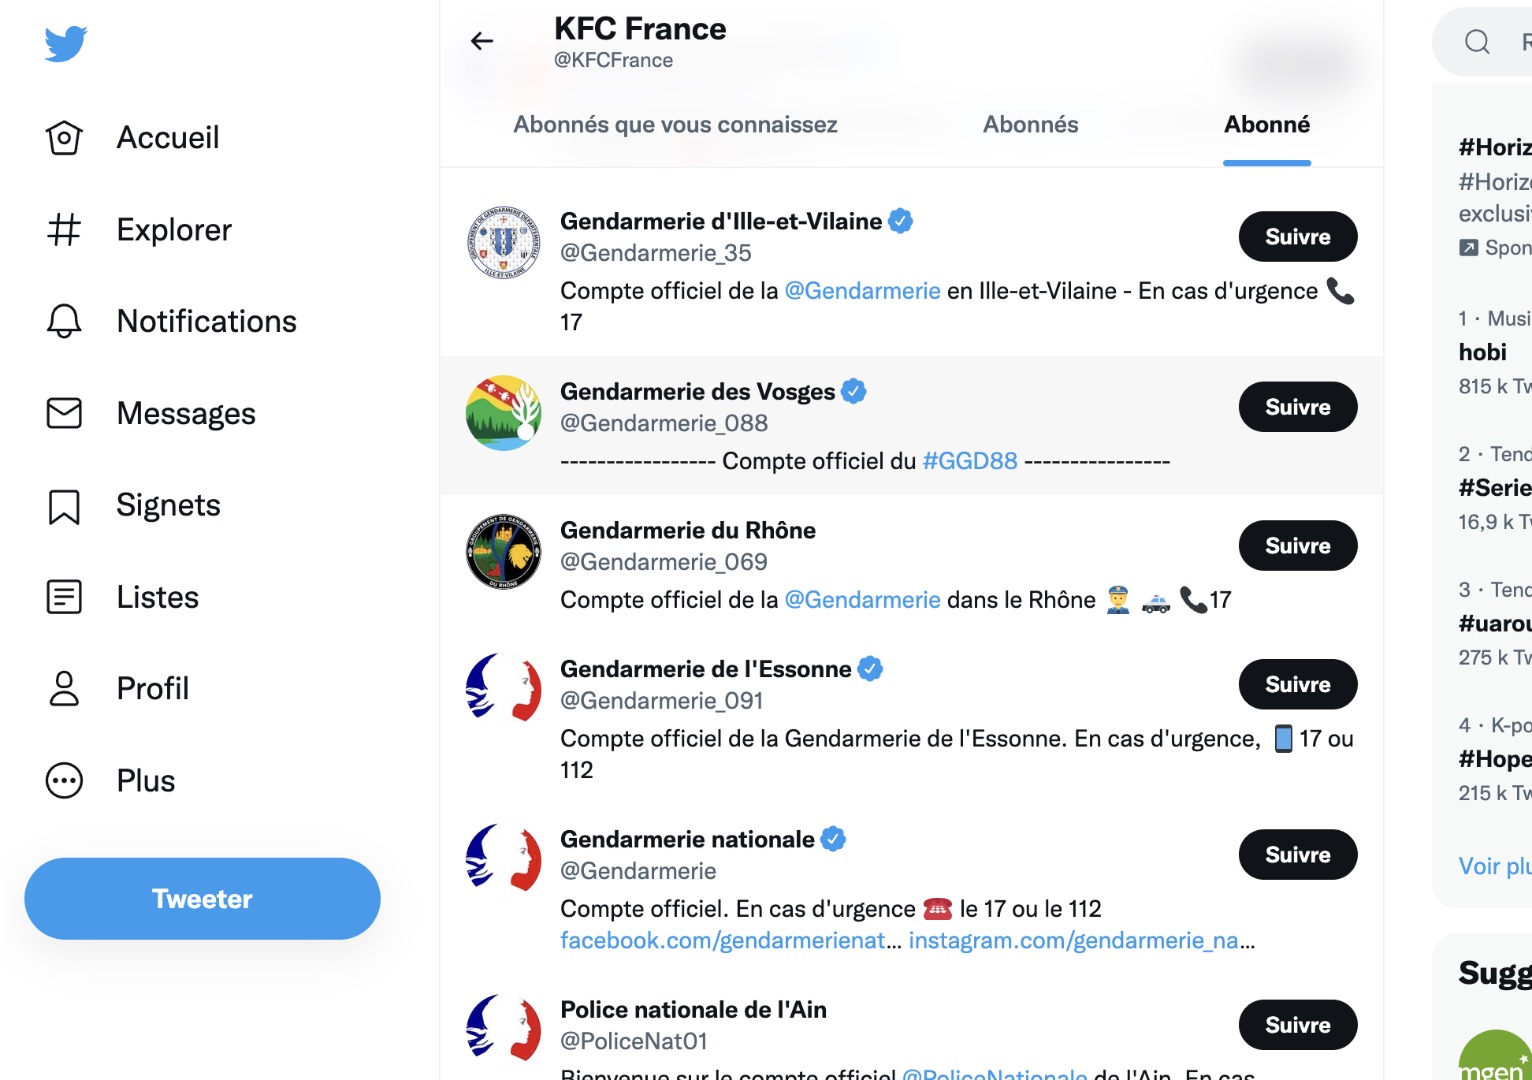Open Messages envelope icon

(x=64, y=413)
